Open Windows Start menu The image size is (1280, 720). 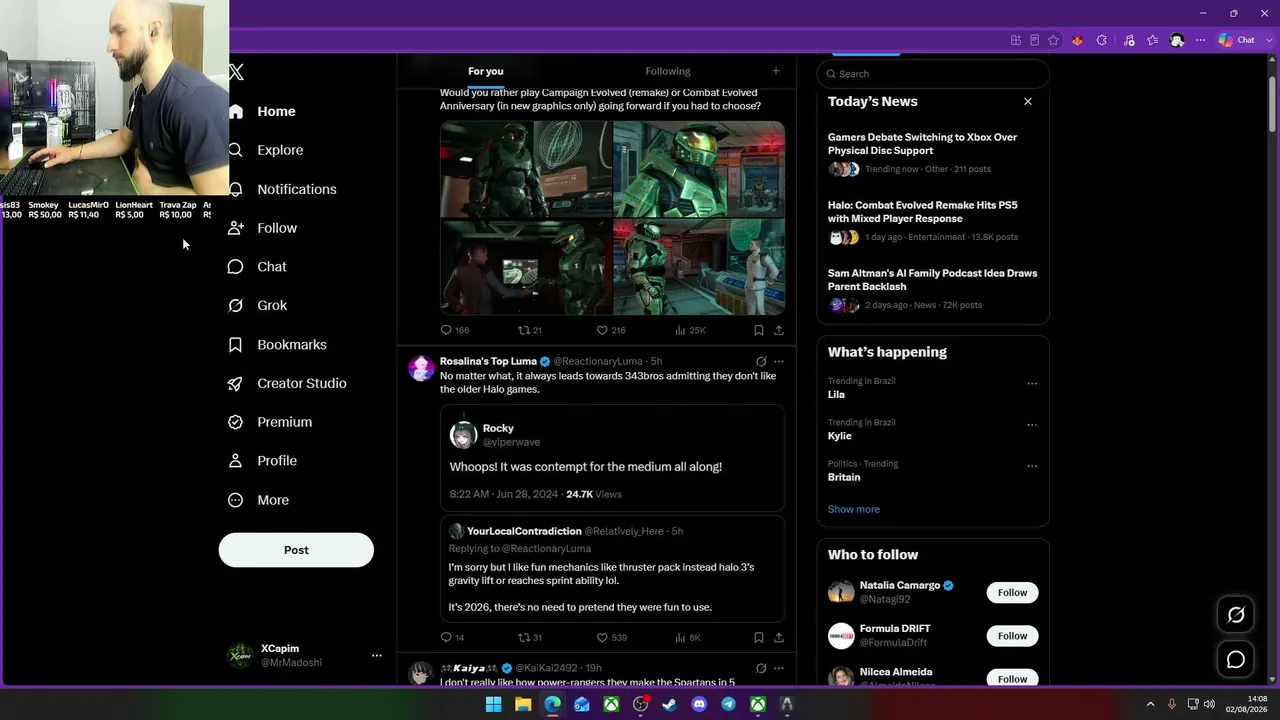click(x=494, y=704)
